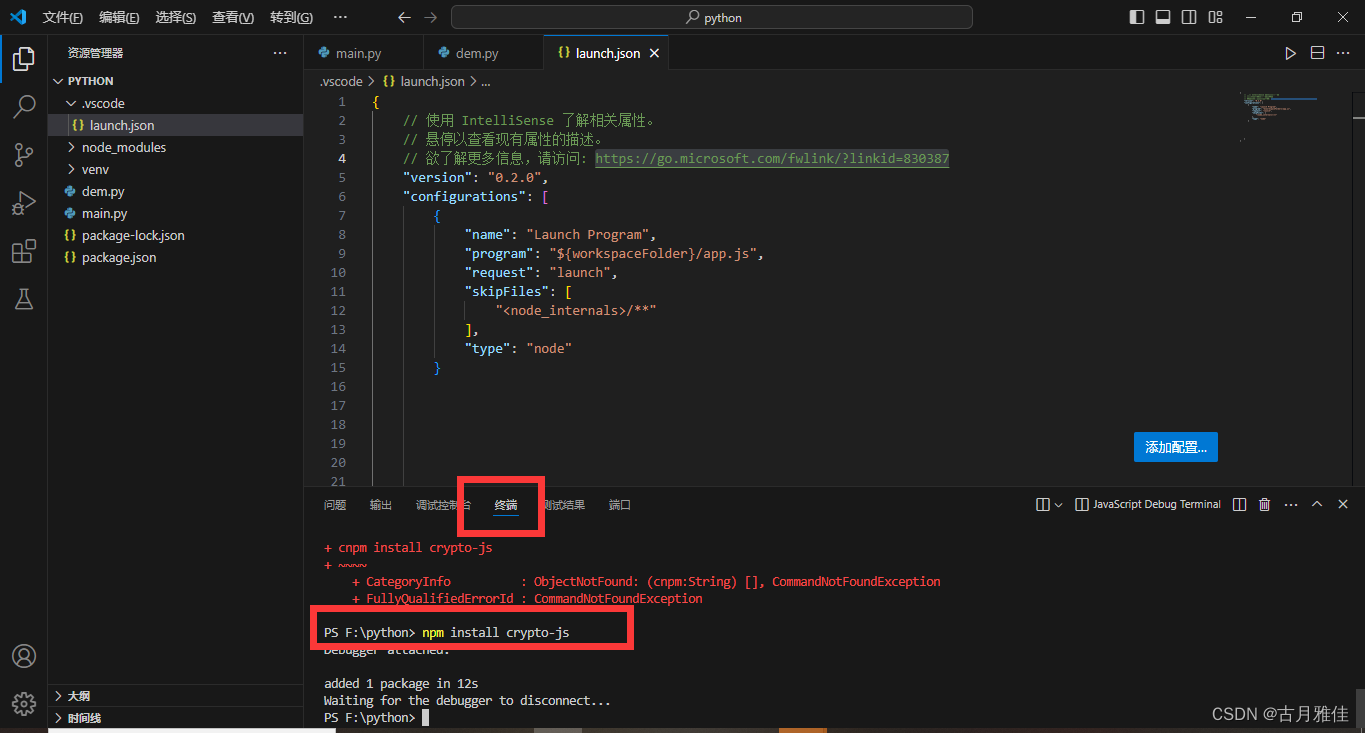Kill the terminal with the trash icon
Image resolution: width=1365 pixels, height=733 pixels.
click(1264, 504)
